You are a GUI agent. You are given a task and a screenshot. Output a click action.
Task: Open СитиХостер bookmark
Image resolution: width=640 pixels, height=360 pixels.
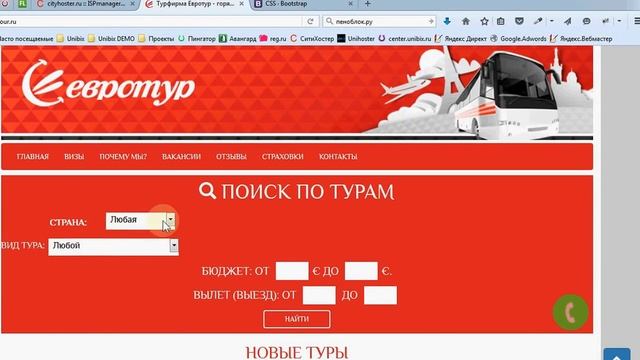tap(312, 39)
